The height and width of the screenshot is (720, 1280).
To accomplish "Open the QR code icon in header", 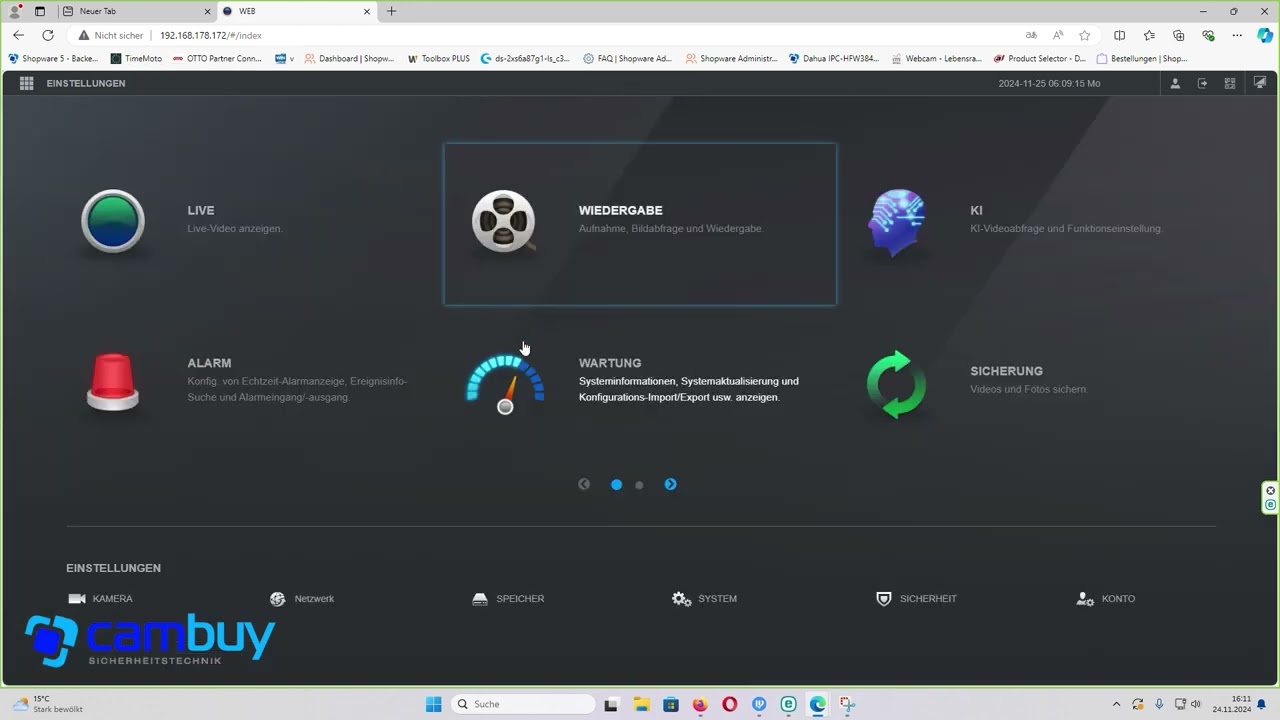I will 1230,83.
